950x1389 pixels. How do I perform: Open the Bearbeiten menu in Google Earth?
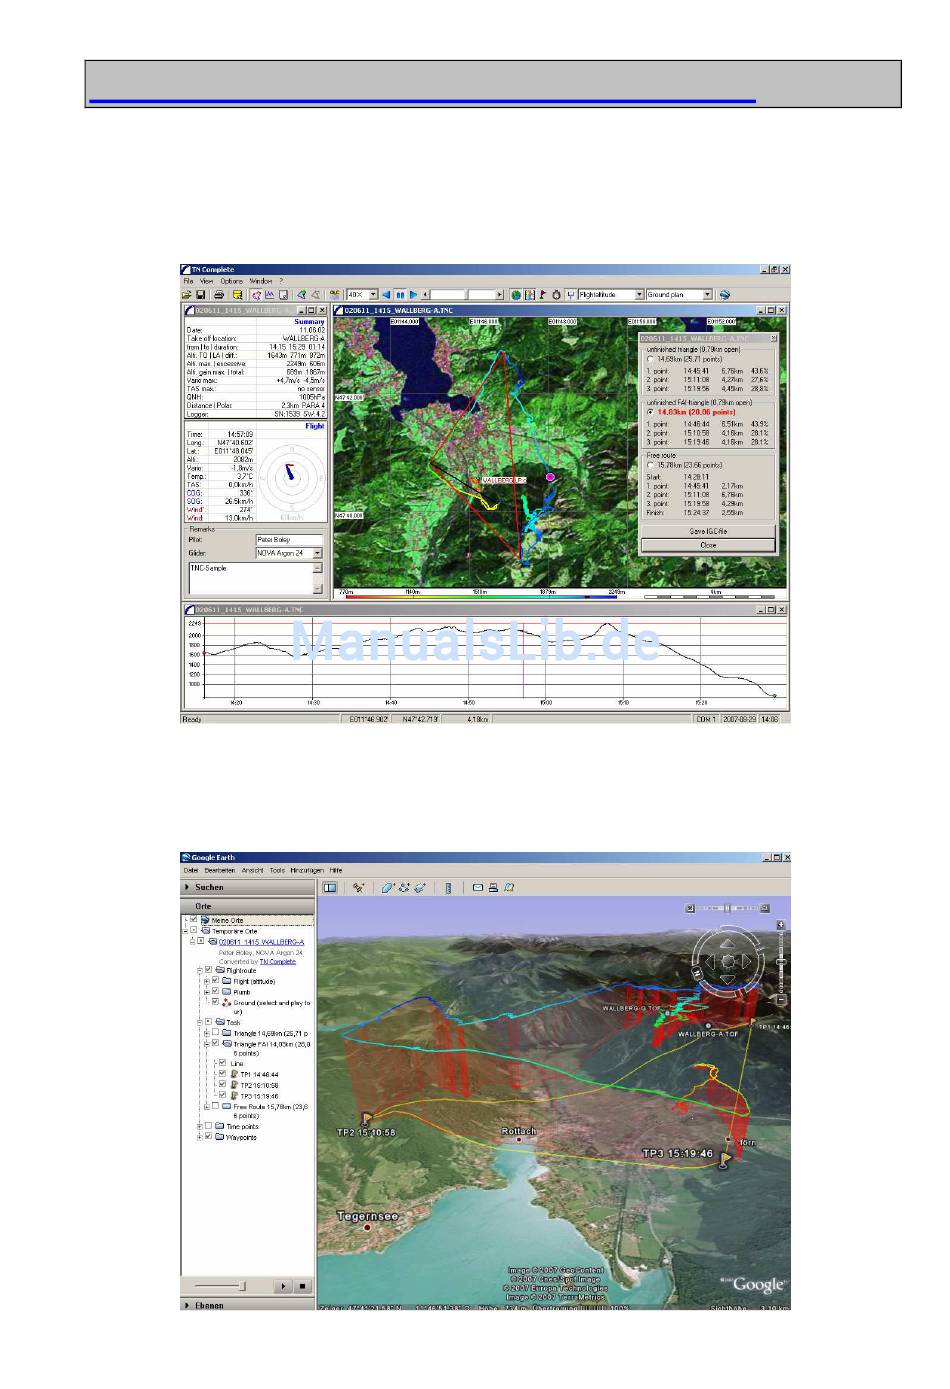[220, 870]
